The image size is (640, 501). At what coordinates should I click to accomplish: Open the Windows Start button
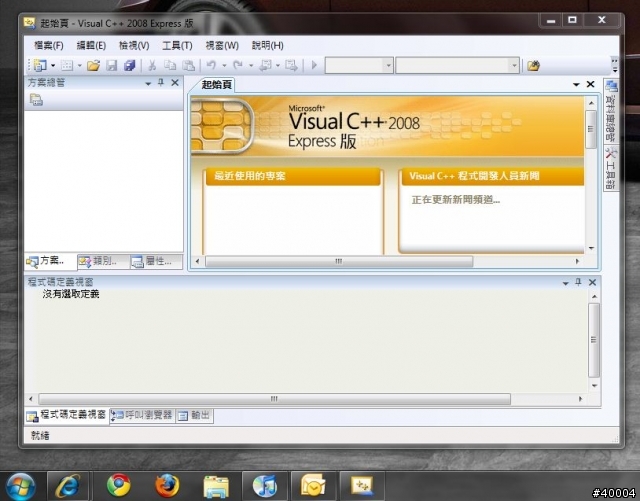pos(20,486)
